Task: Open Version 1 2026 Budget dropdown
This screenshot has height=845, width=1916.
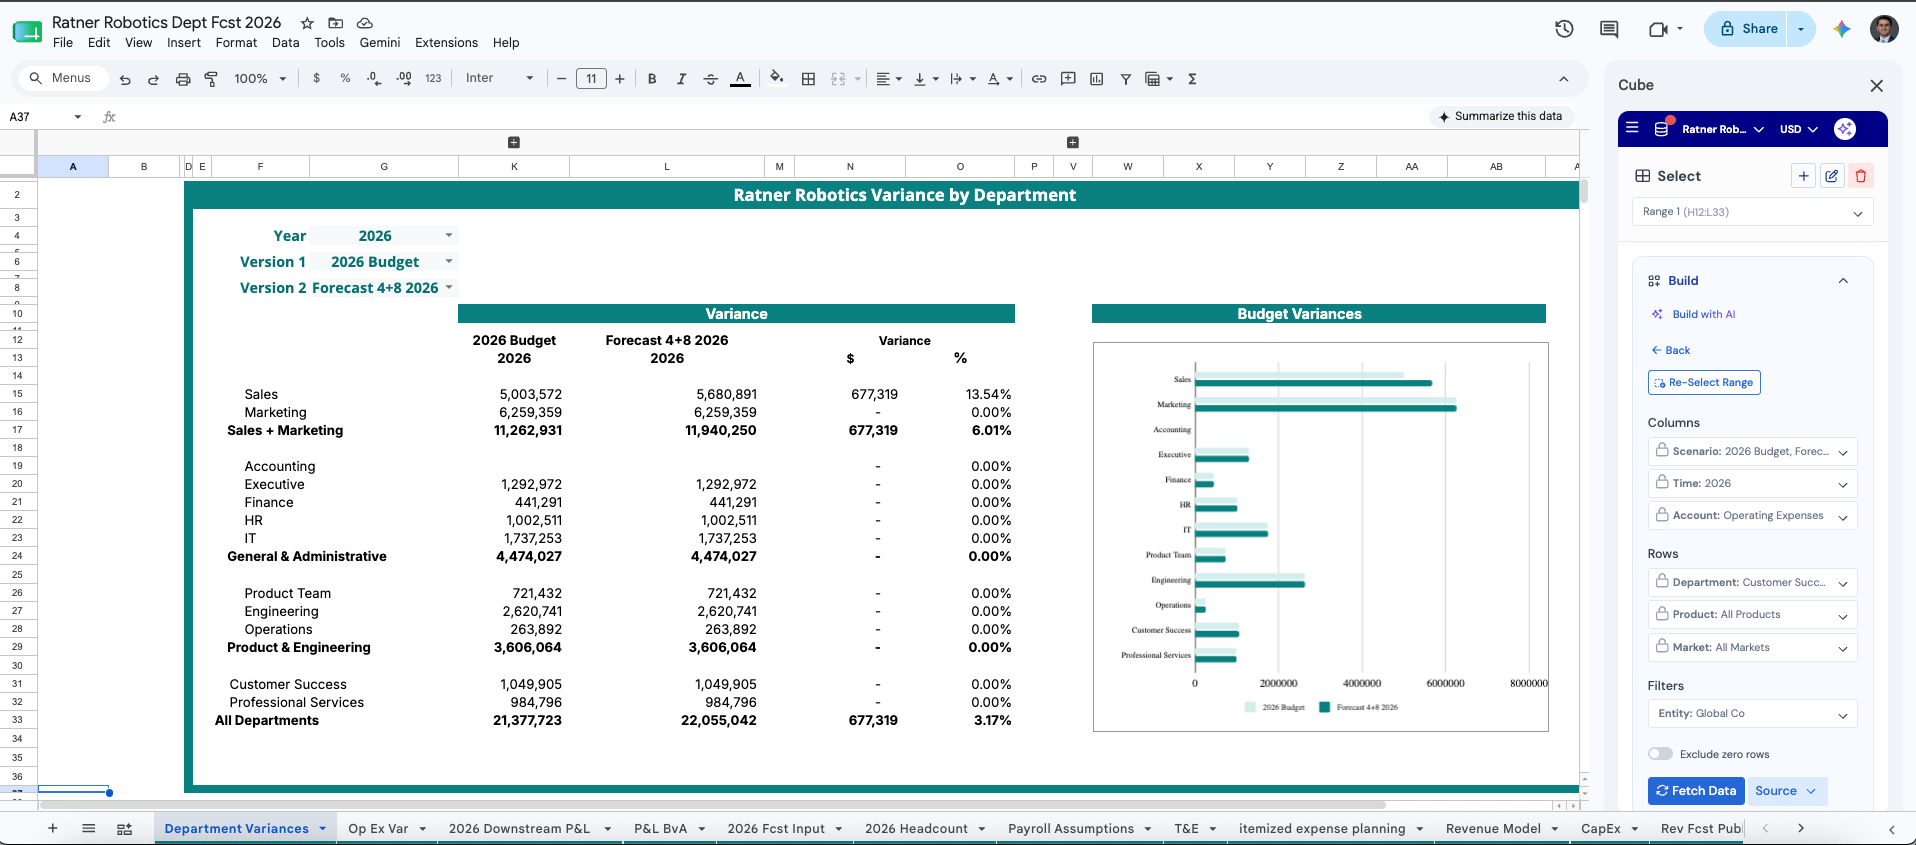Action: click(449, 262)
